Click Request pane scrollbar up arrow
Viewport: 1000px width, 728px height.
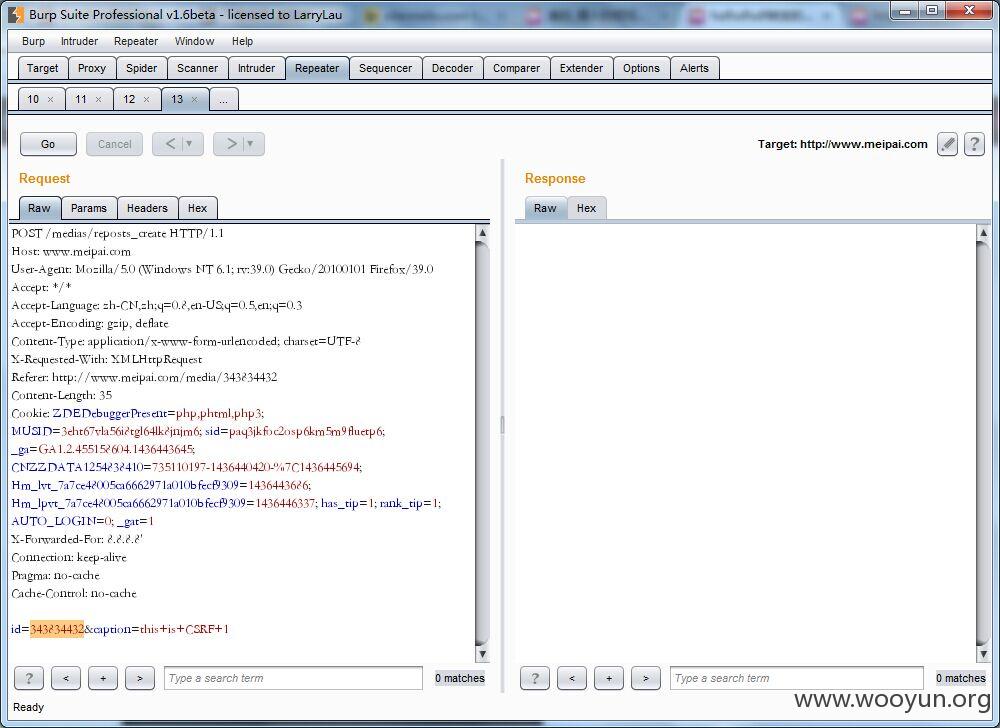(x=483, y=233)
